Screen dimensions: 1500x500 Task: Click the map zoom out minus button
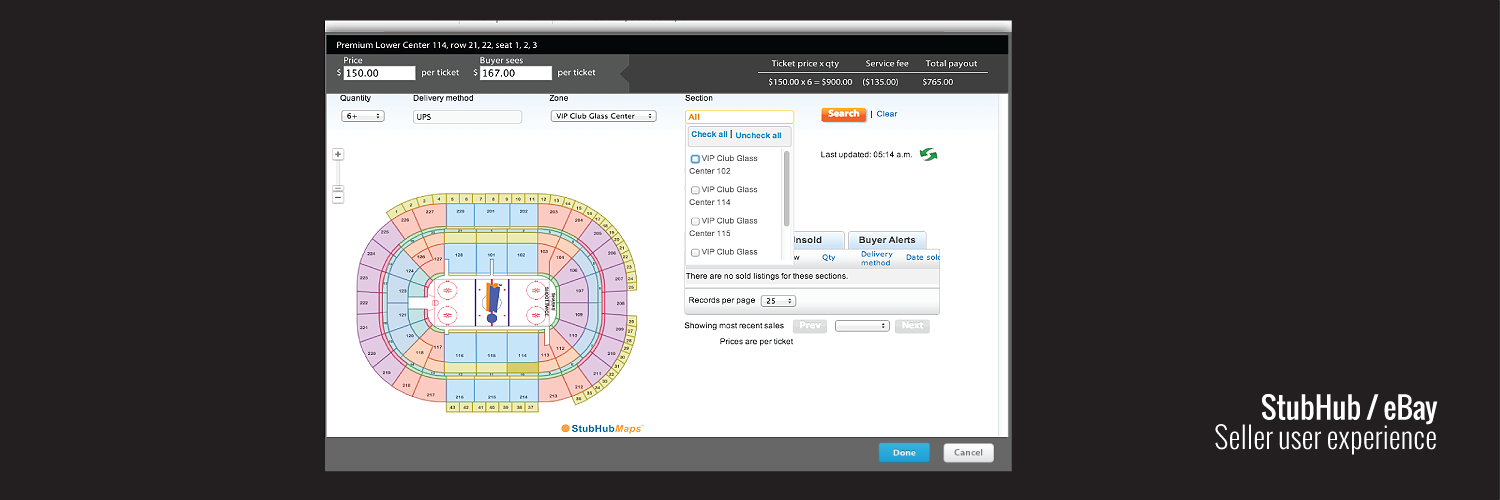click(x=338, y=197)
